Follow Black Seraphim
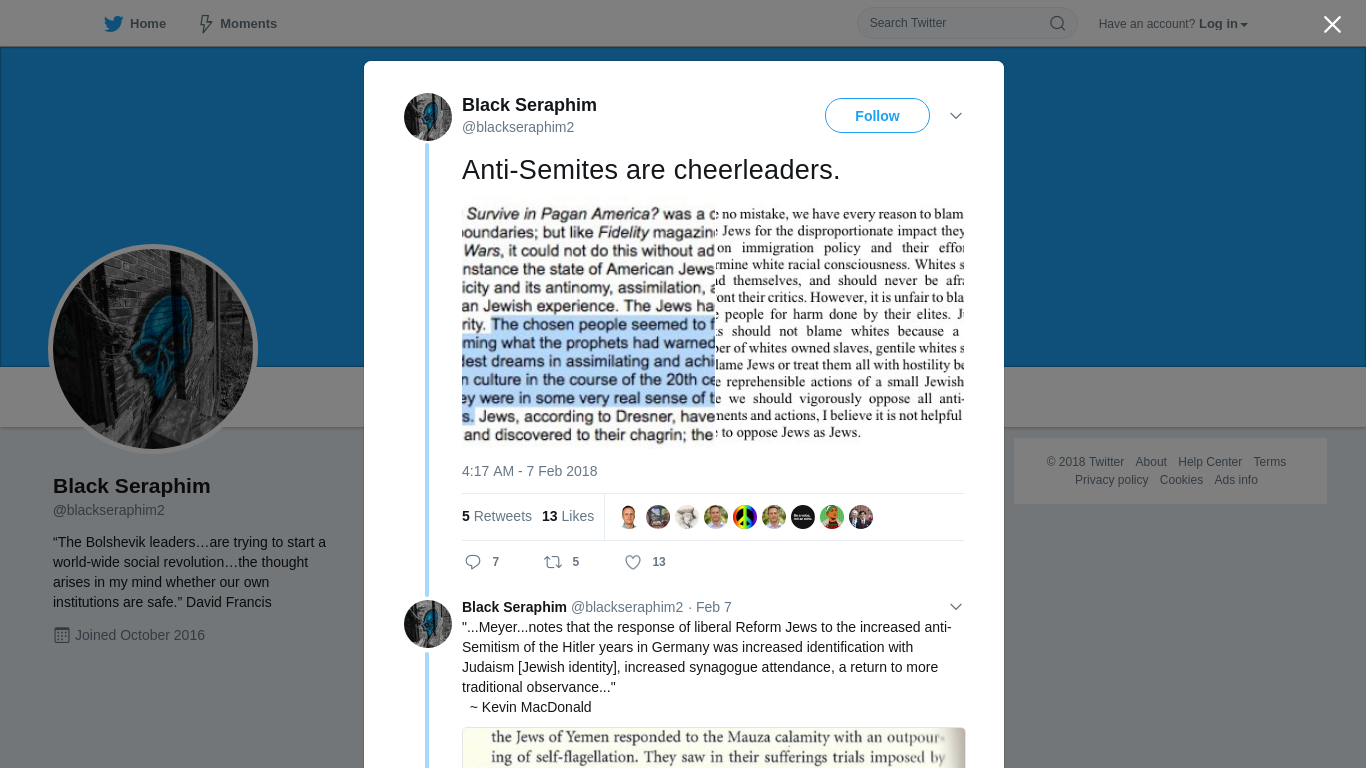1366x768 pixels. point(877,116)
